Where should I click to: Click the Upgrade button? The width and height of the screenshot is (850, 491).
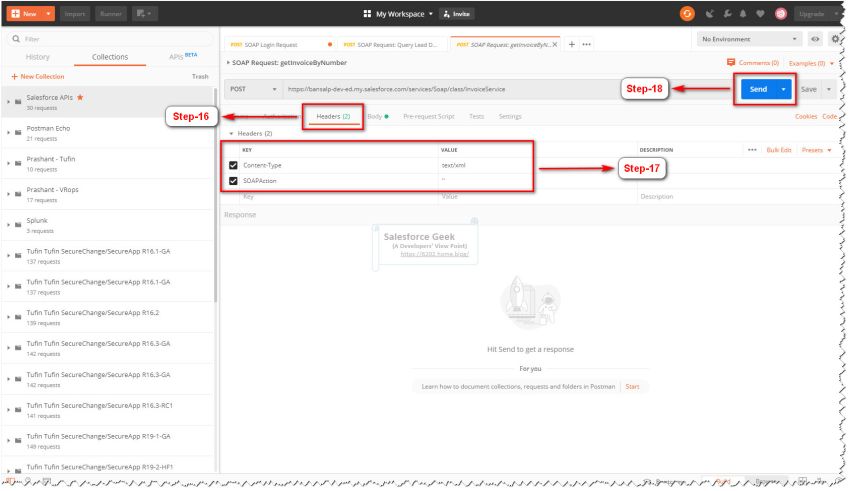[813, 14]
